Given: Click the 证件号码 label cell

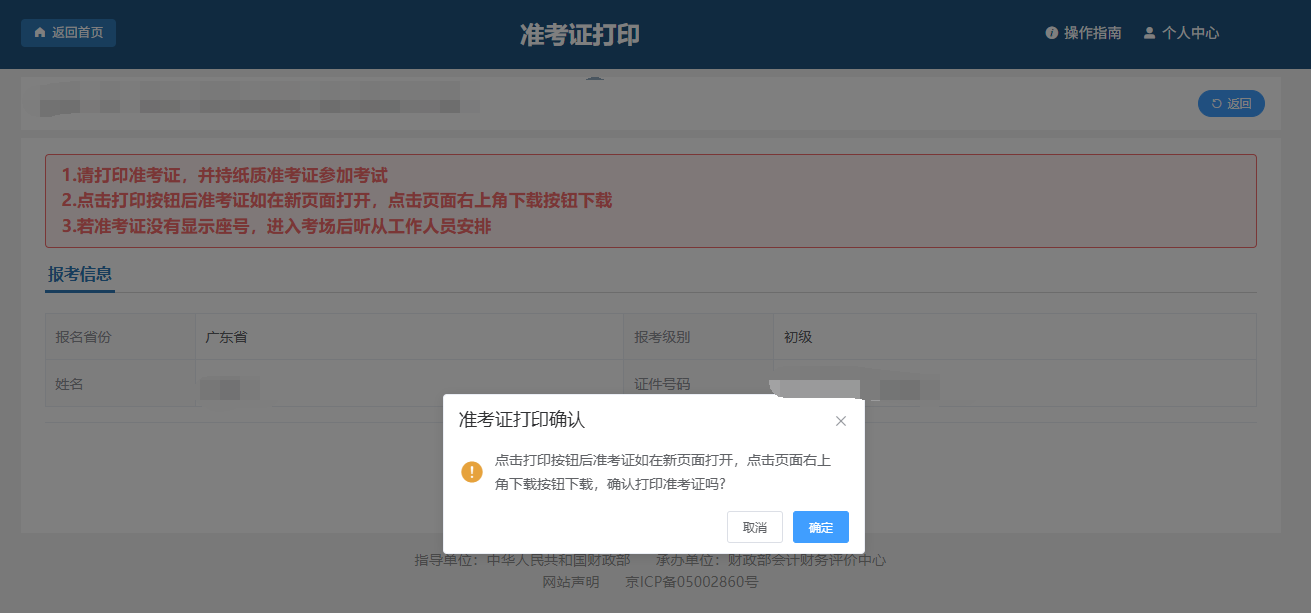Looking at the screenshot, I should 699,384.
